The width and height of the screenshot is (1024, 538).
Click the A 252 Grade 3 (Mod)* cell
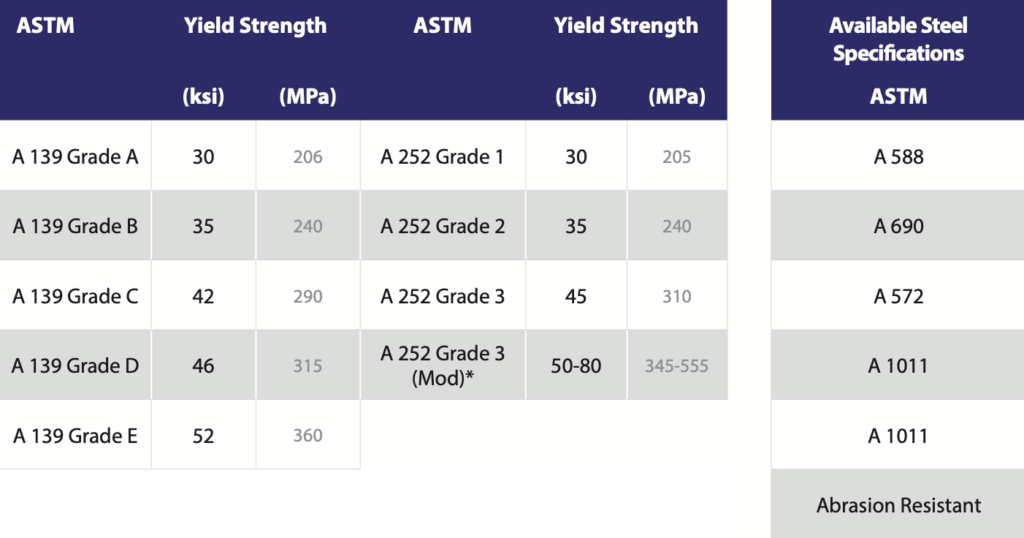tap(443, 365)
